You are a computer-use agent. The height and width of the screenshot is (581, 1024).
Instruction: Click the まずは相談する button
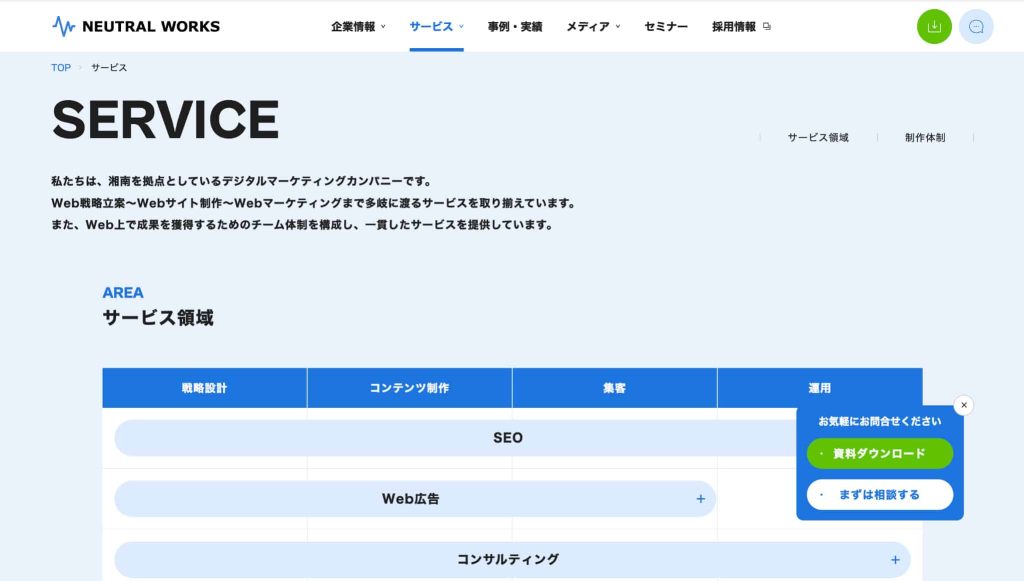879,495
